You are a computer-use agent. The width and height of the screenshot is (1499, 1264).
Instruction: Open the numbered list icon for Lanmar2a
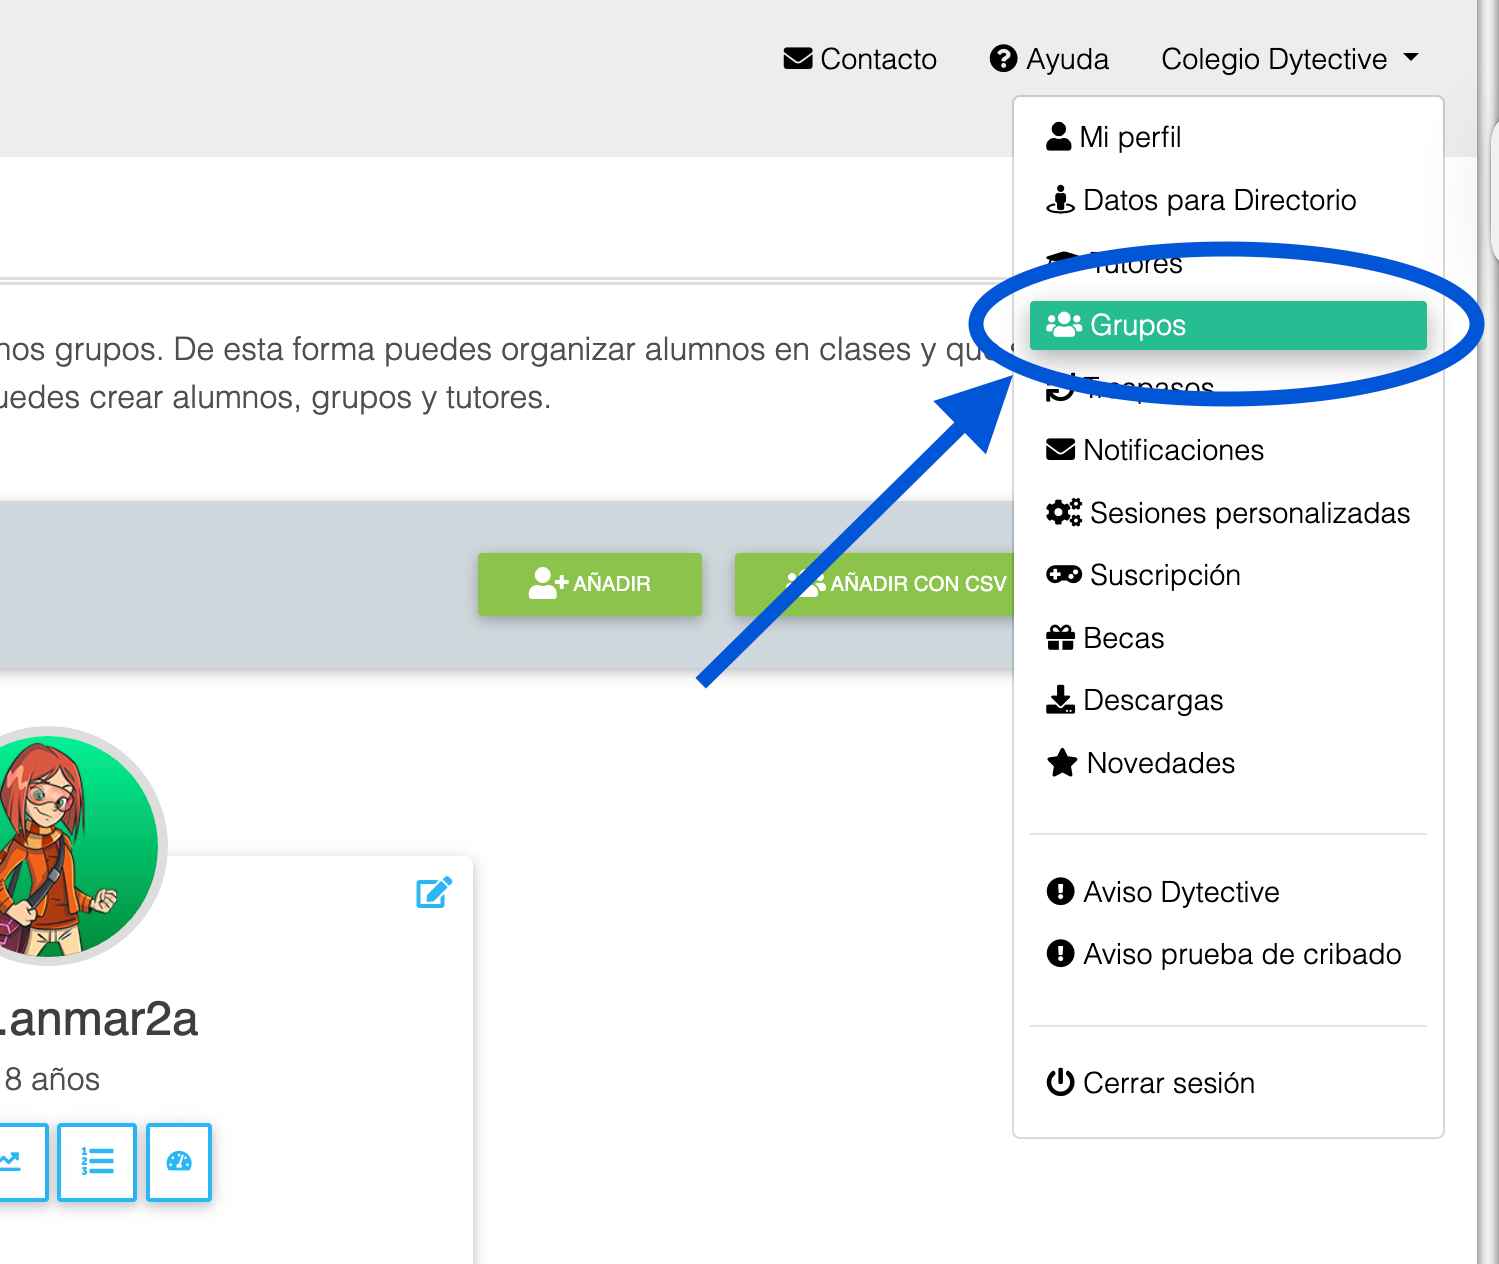pyautogui.click(x=97, y=1161)
